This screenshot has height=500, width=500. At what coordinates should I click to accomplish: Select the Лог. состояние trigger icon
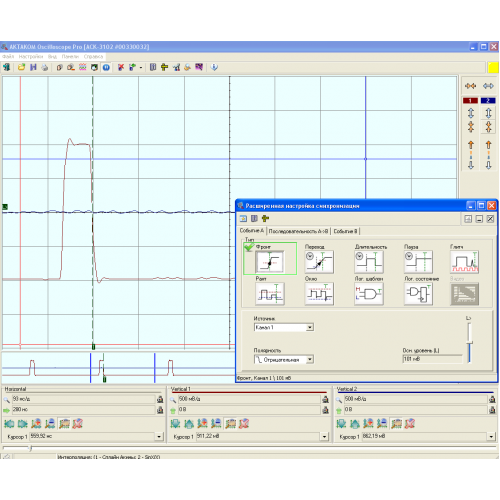(418, 294)
